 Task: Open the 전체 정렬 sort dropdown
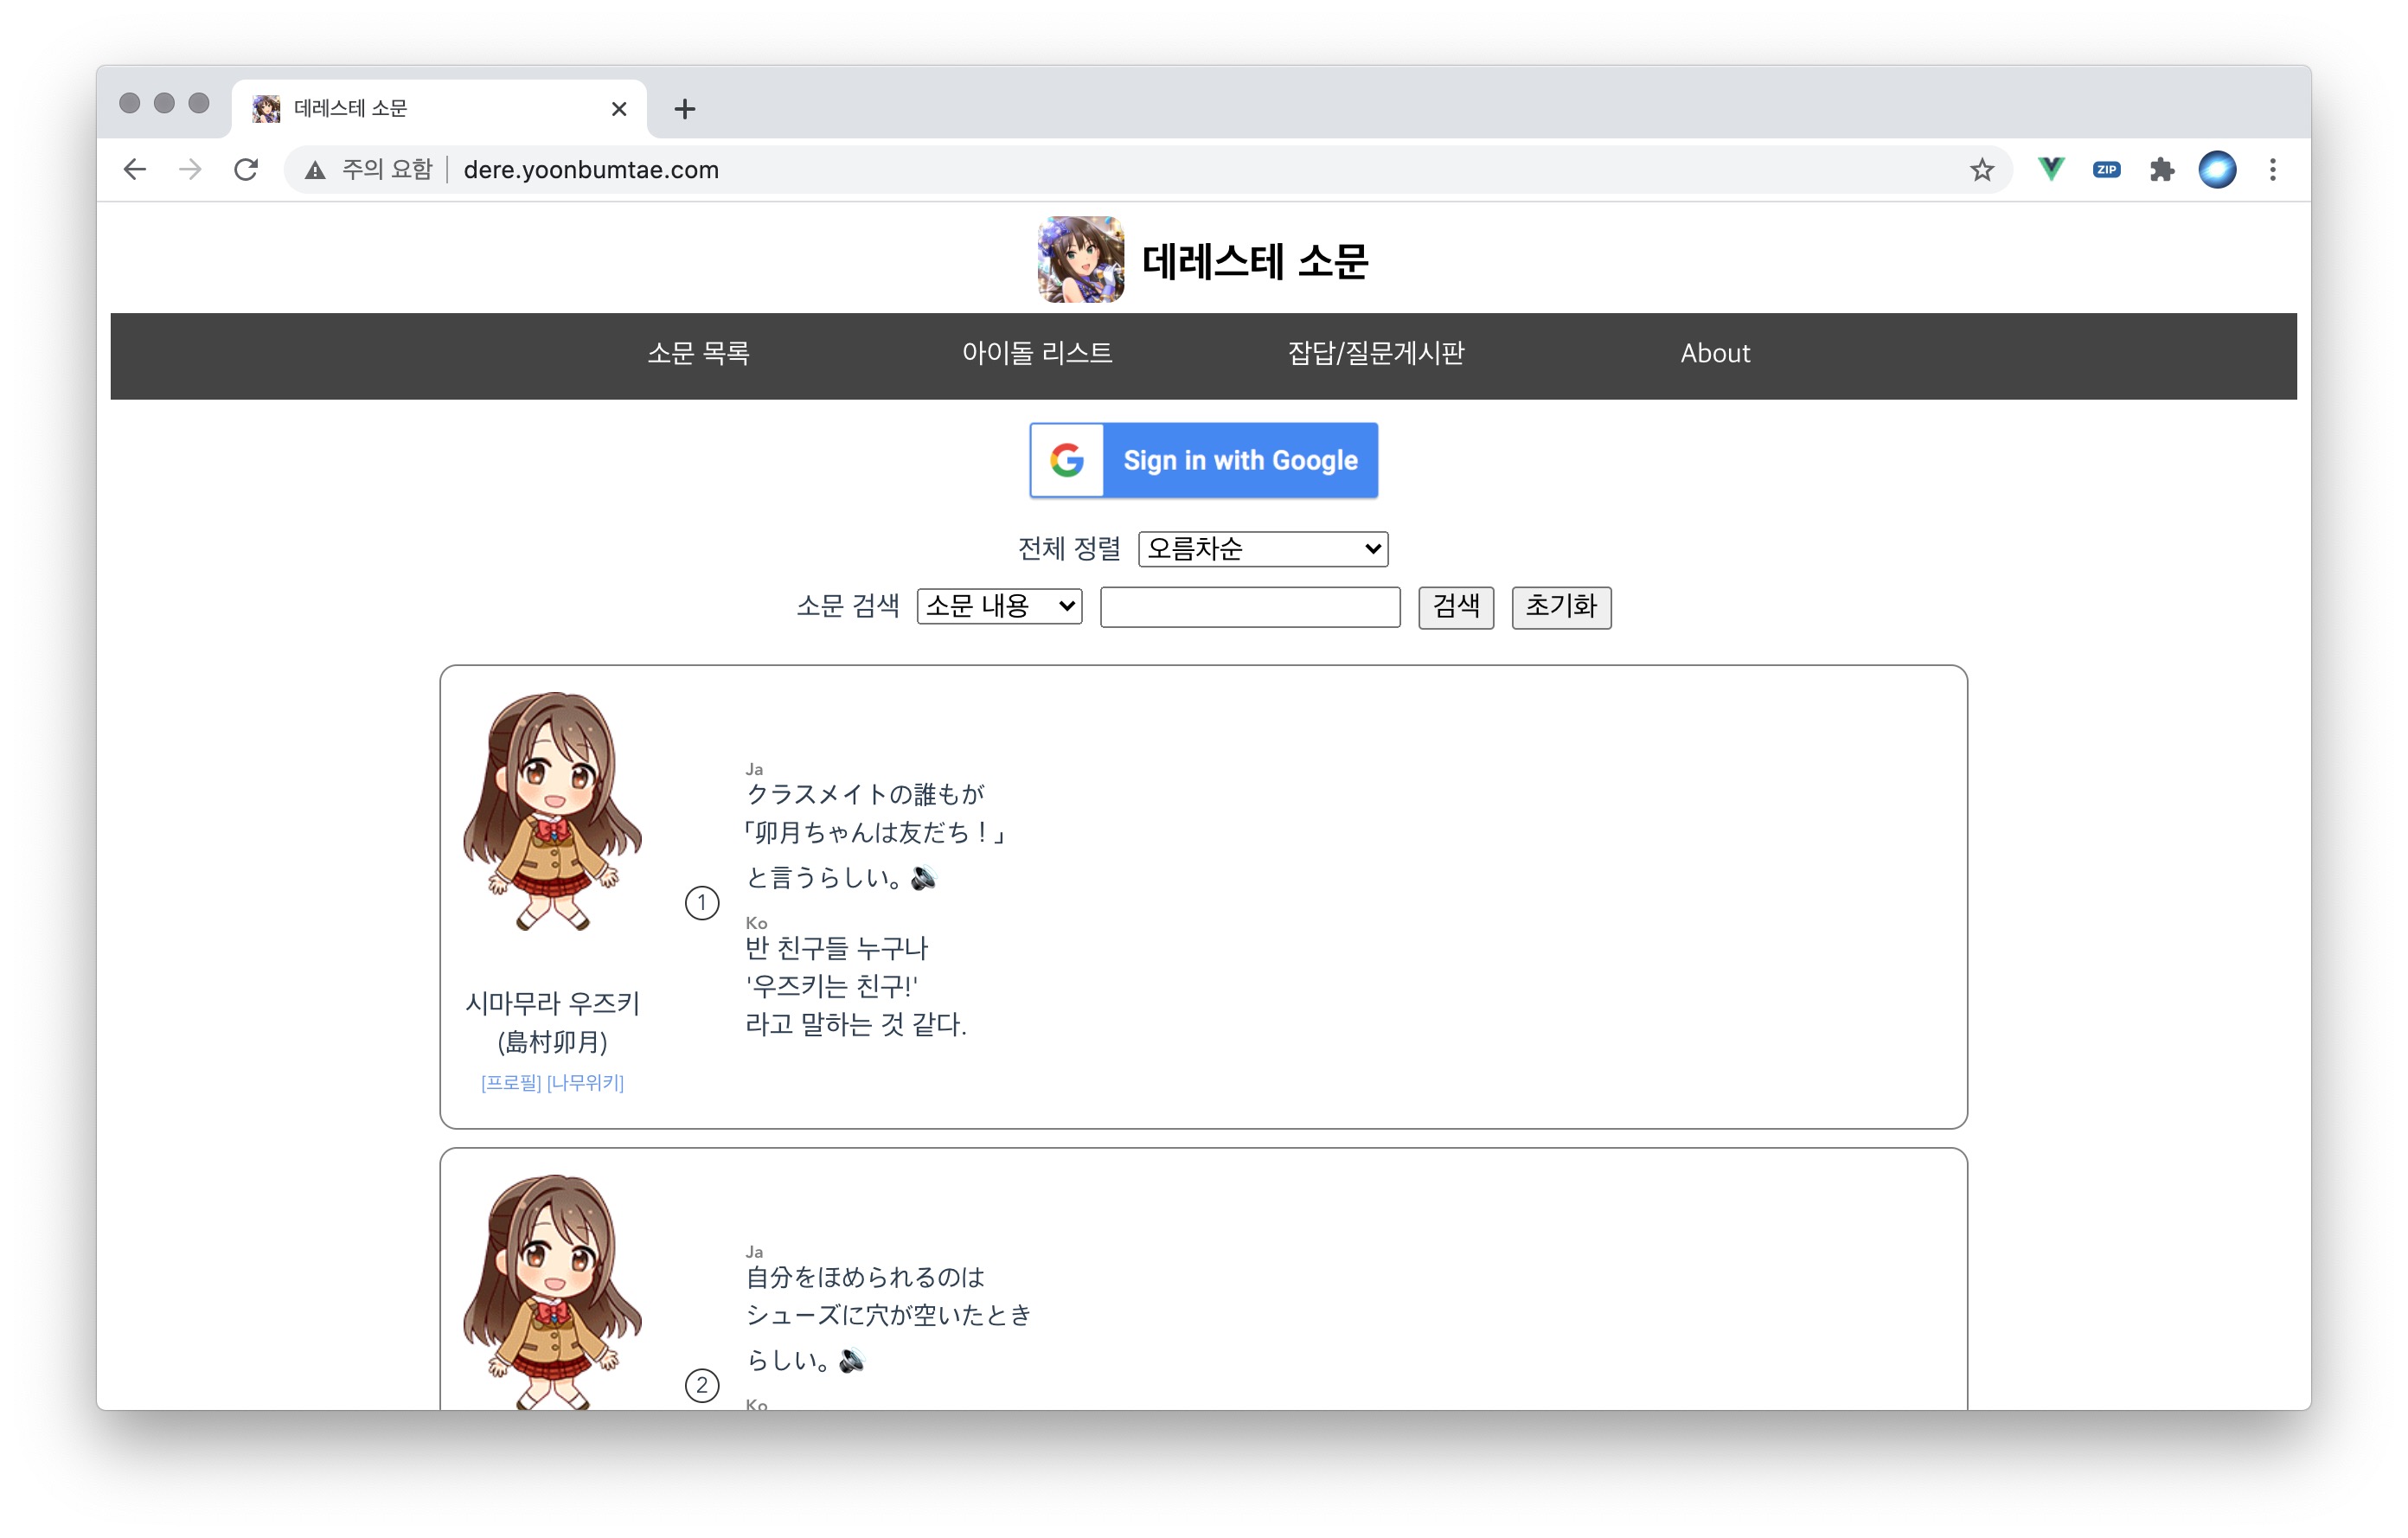pos(1262,549)
